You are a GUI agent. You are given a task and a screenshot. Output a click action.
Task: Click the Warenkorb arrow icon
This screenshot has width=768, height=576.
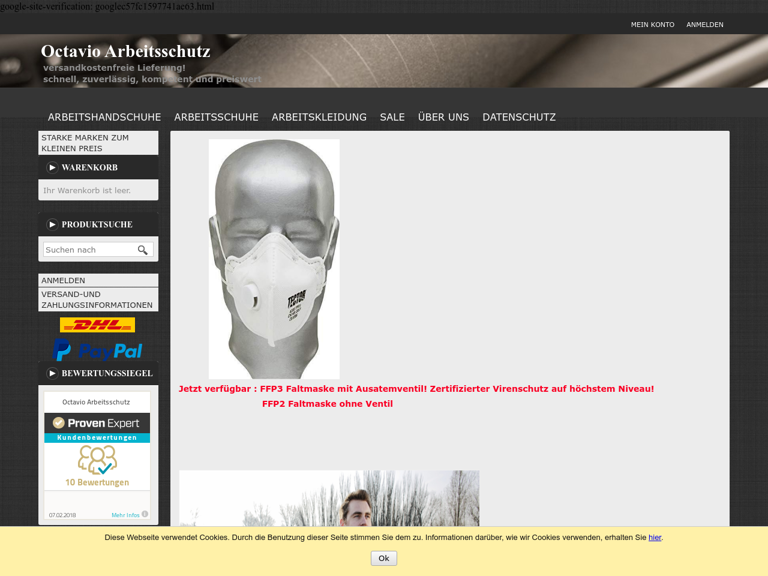coord(52,168)
